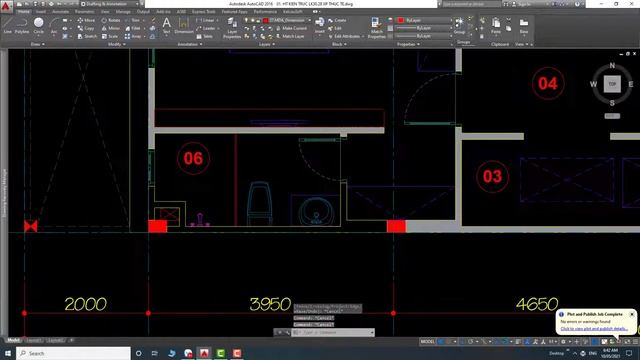The height and width of the screenshot is (360, 640).
Task: Click Make Current layer
Action: click(291, 28)
